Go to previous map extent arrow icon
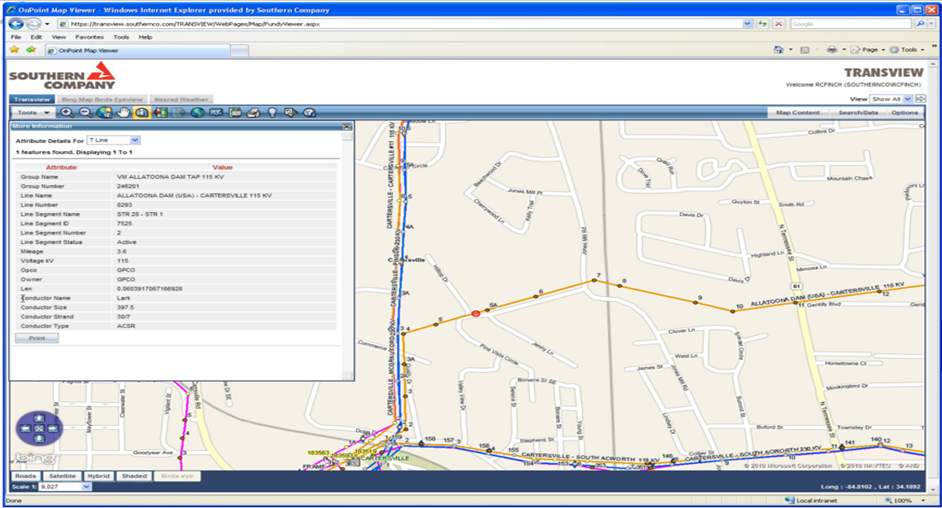 coord(160,112)
